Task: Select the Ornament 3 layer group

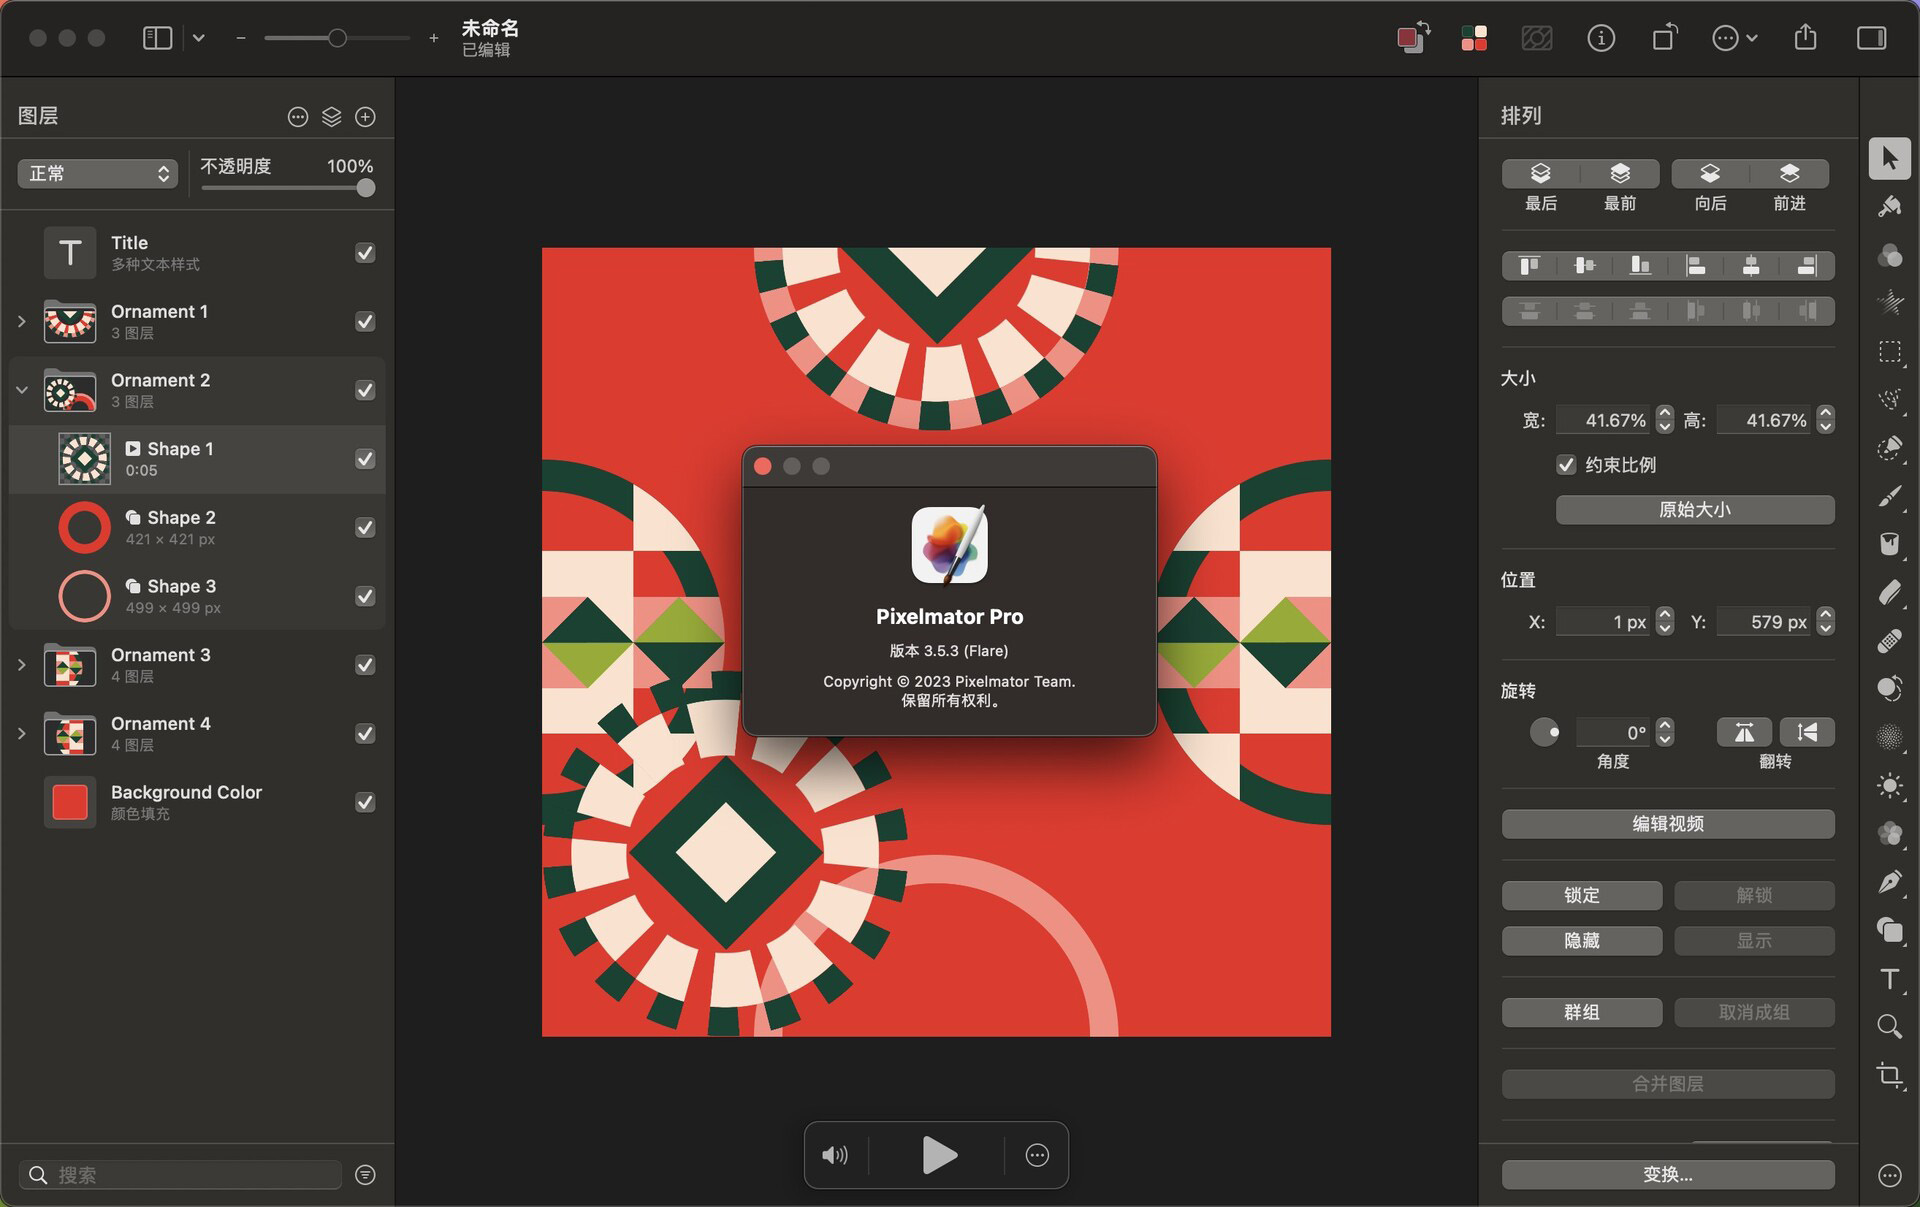Action: (x=197, y=665)
